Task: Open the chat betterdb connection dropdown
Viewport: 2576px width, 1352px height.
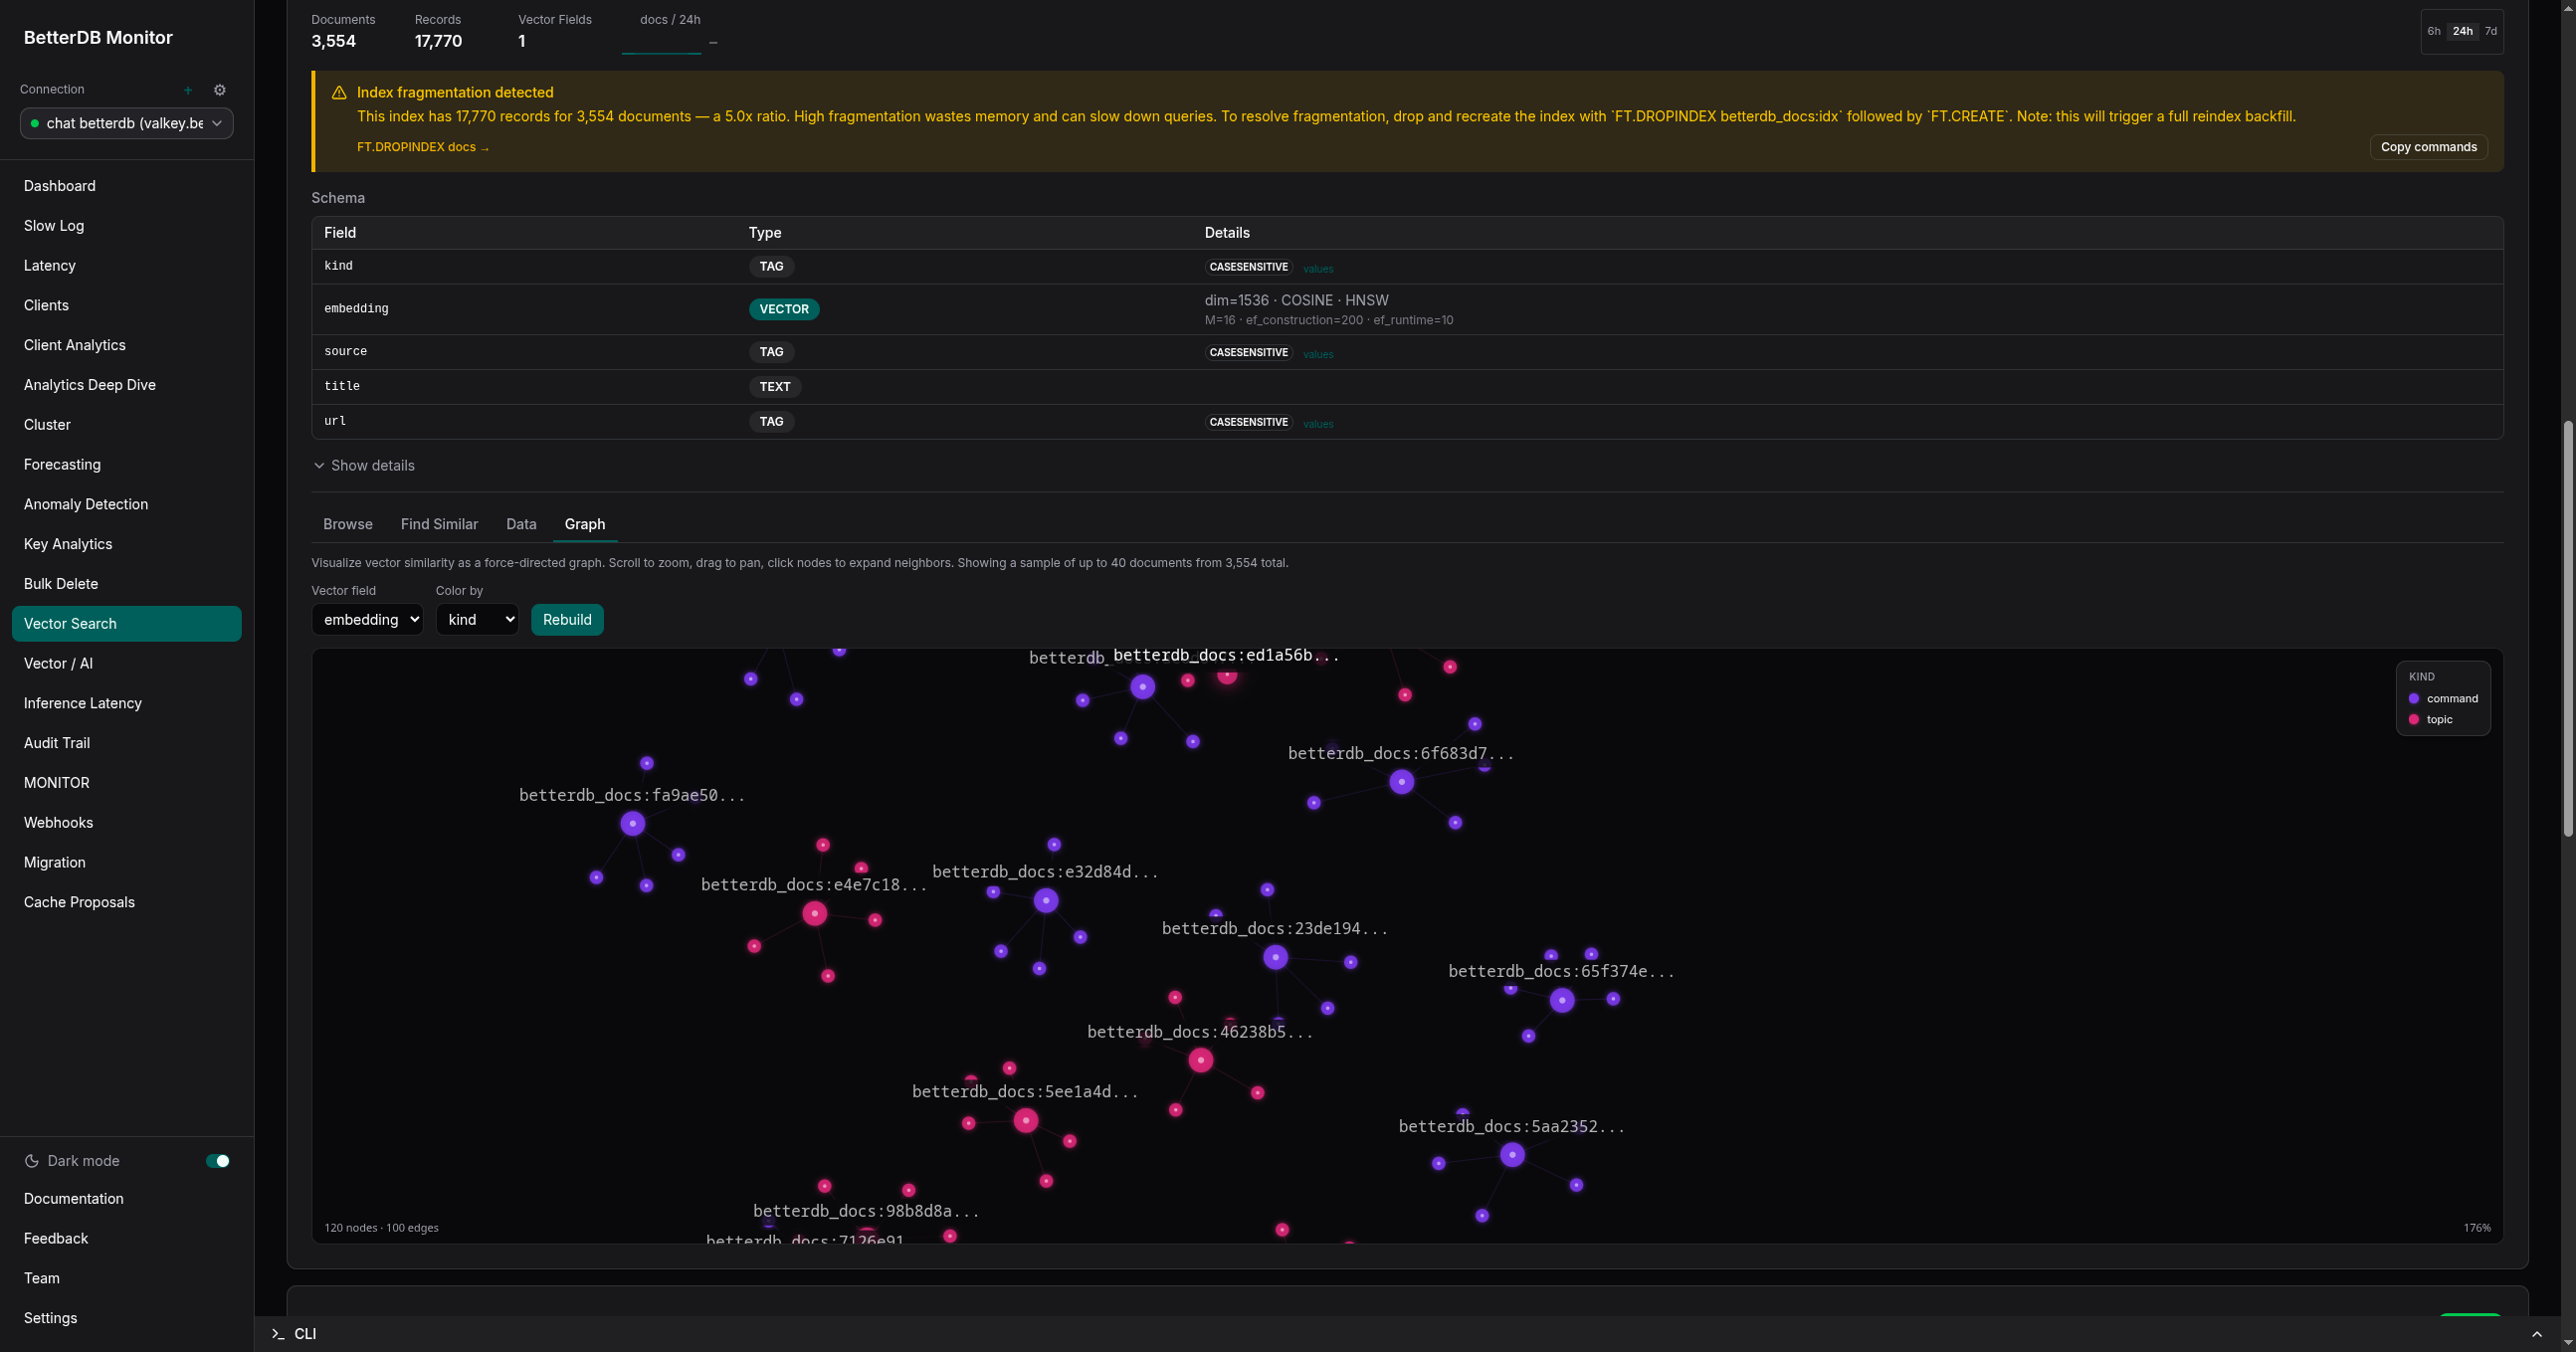Action: tap(127, 123)
